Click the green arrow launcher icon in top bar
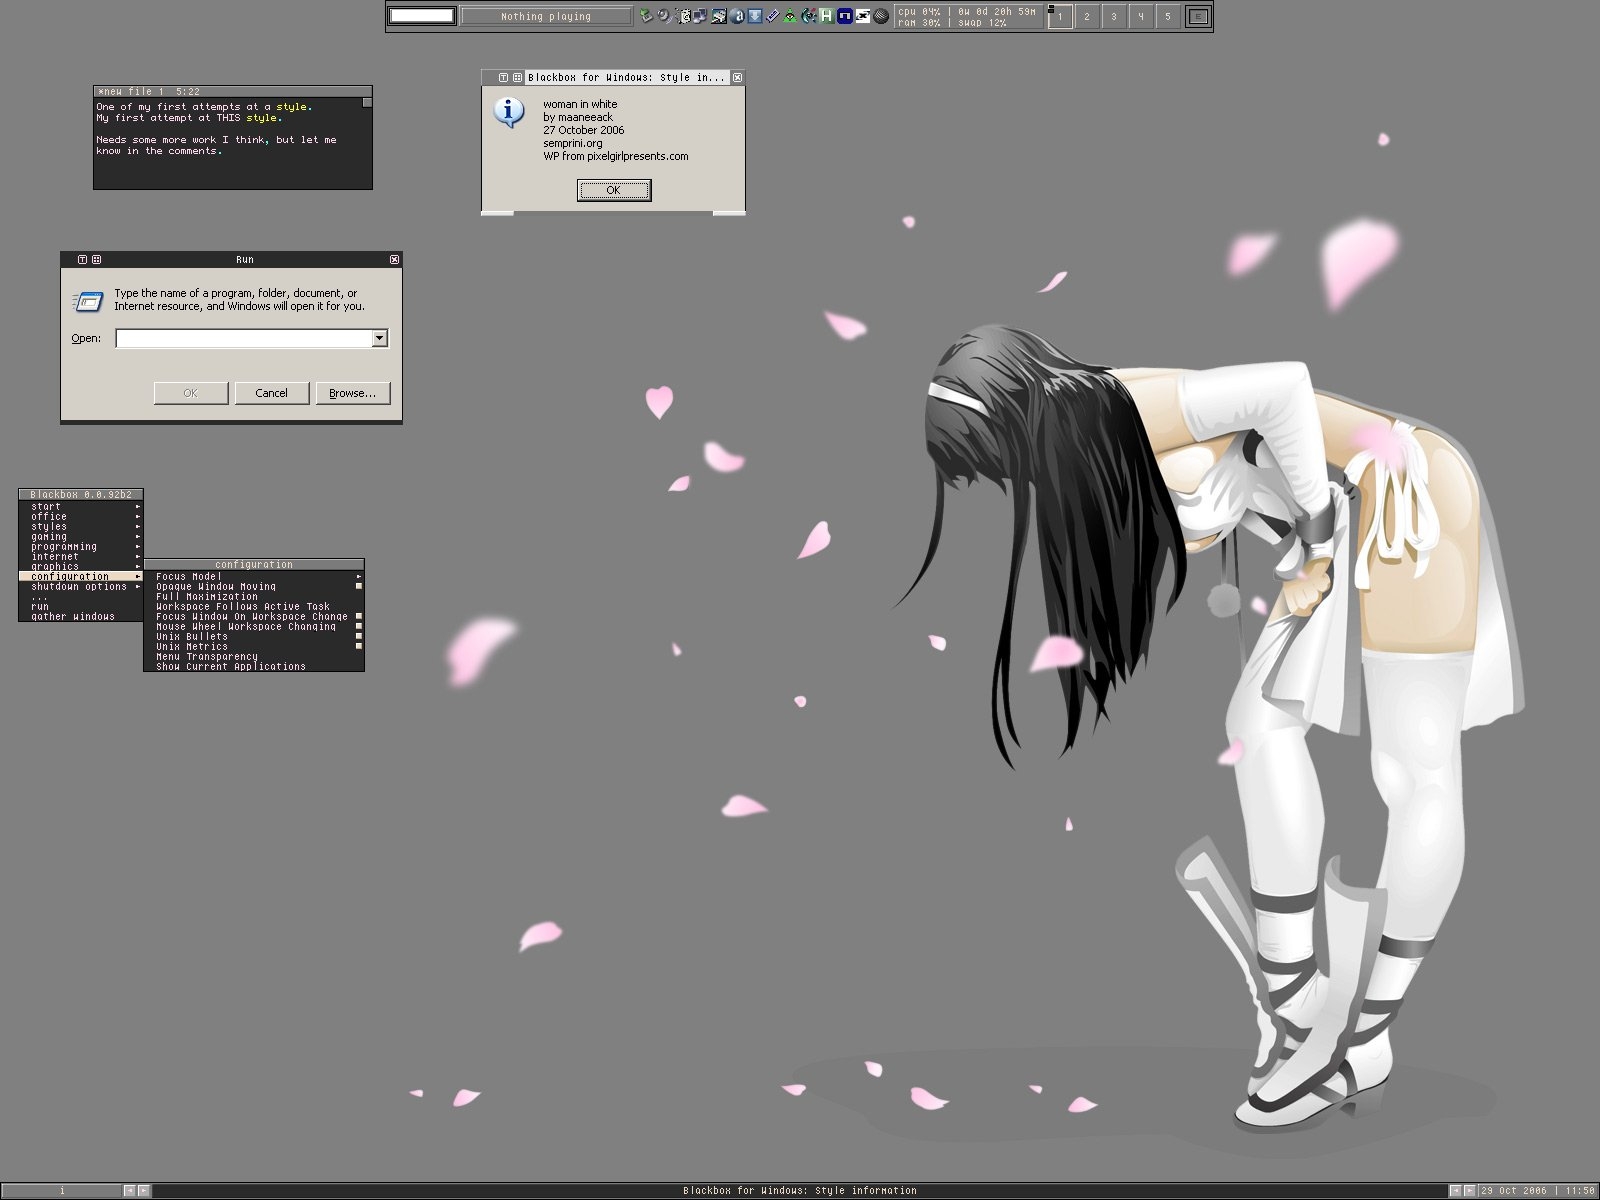The width and height of the screenshot is (1600, 1200). [646, 16]
